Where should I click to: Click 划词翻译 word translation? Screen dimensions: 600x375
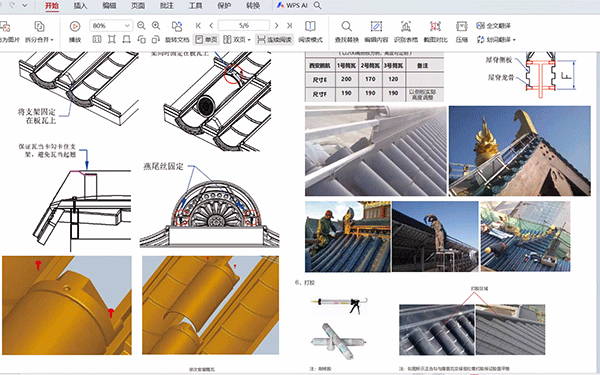494,39
